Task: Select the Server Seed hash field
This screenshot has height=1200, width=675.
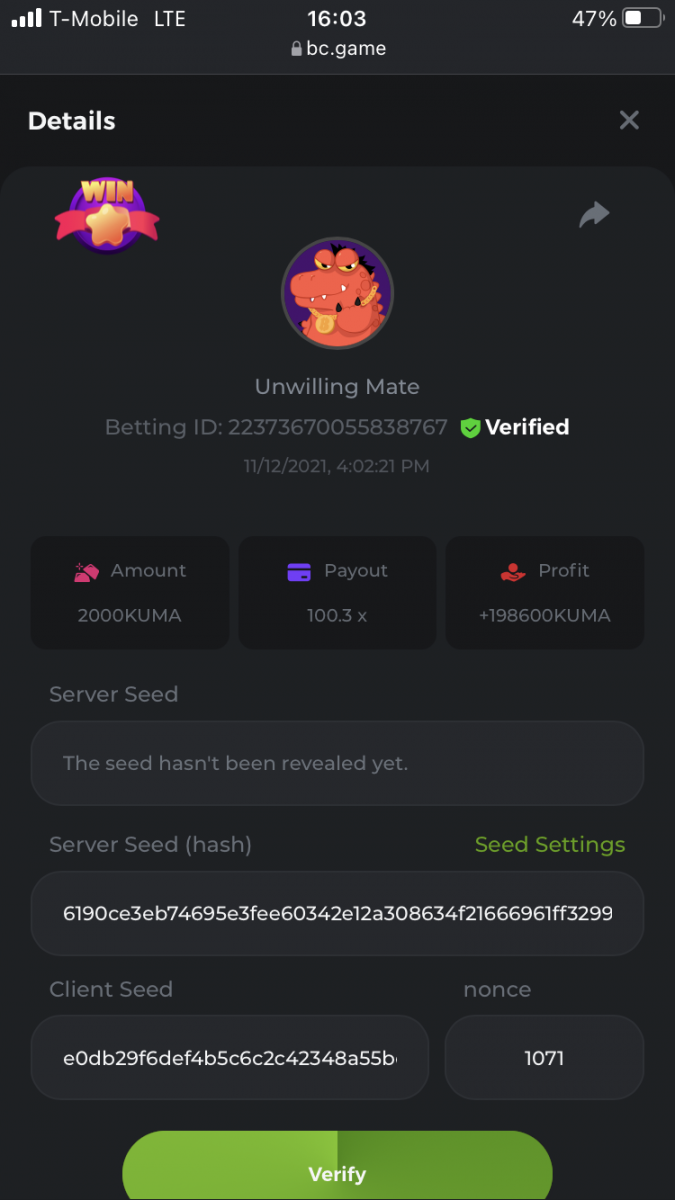Action: (337, 913)
